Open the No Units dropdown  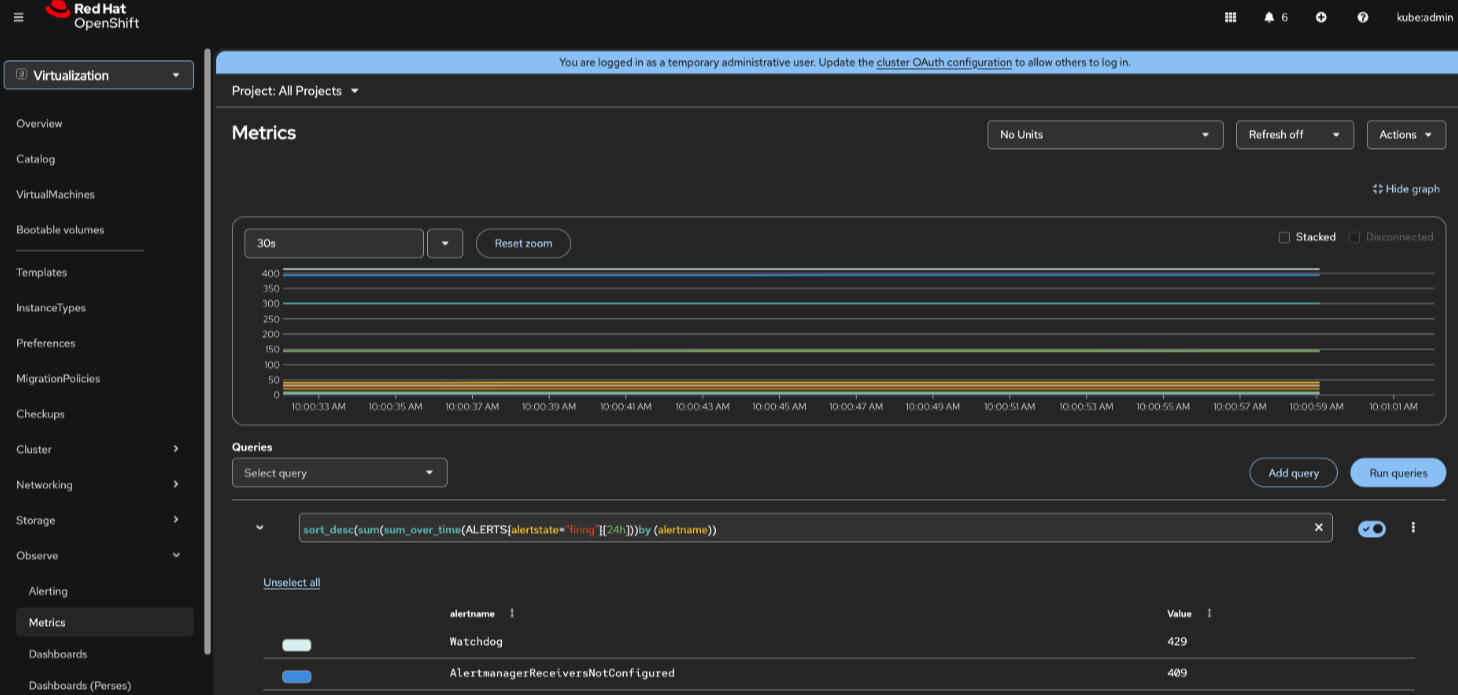1104,135
